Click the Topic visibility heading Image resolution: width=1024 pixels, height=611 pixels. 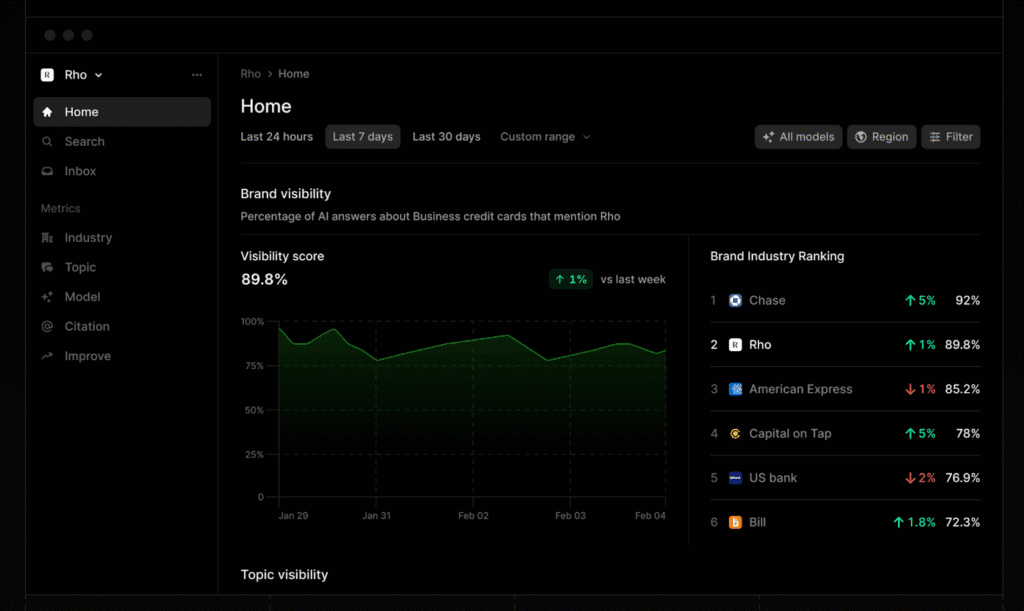(x=284, y=574)
